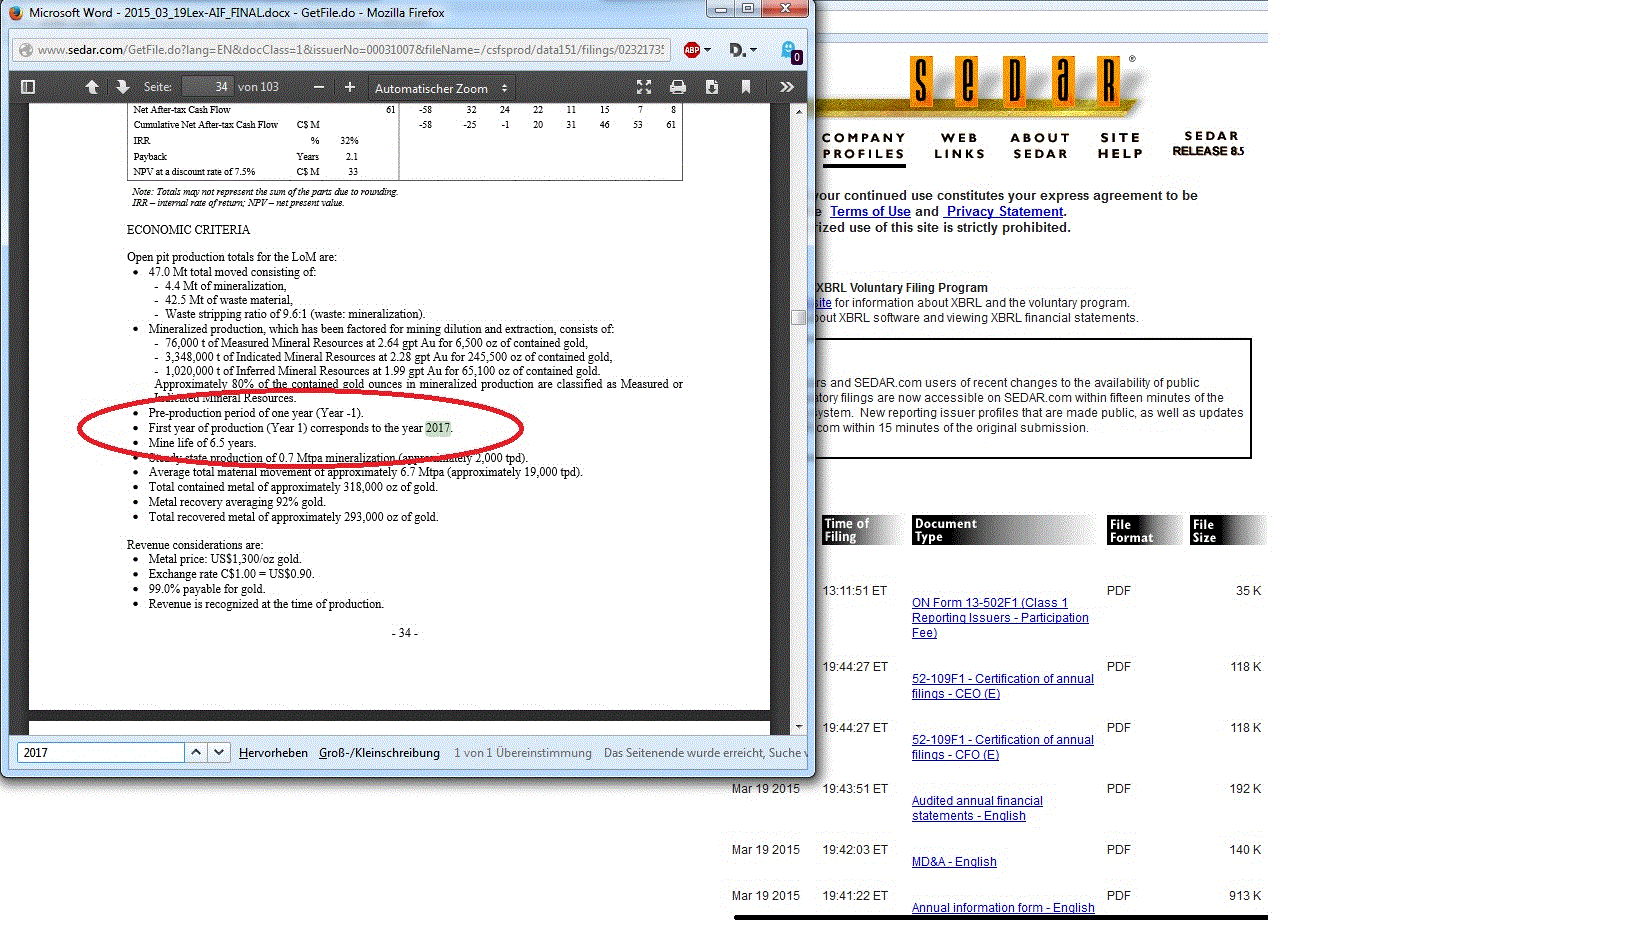
Task: Open the 52-109F1 CEO certification link
Action: [x=1002, y=686]
